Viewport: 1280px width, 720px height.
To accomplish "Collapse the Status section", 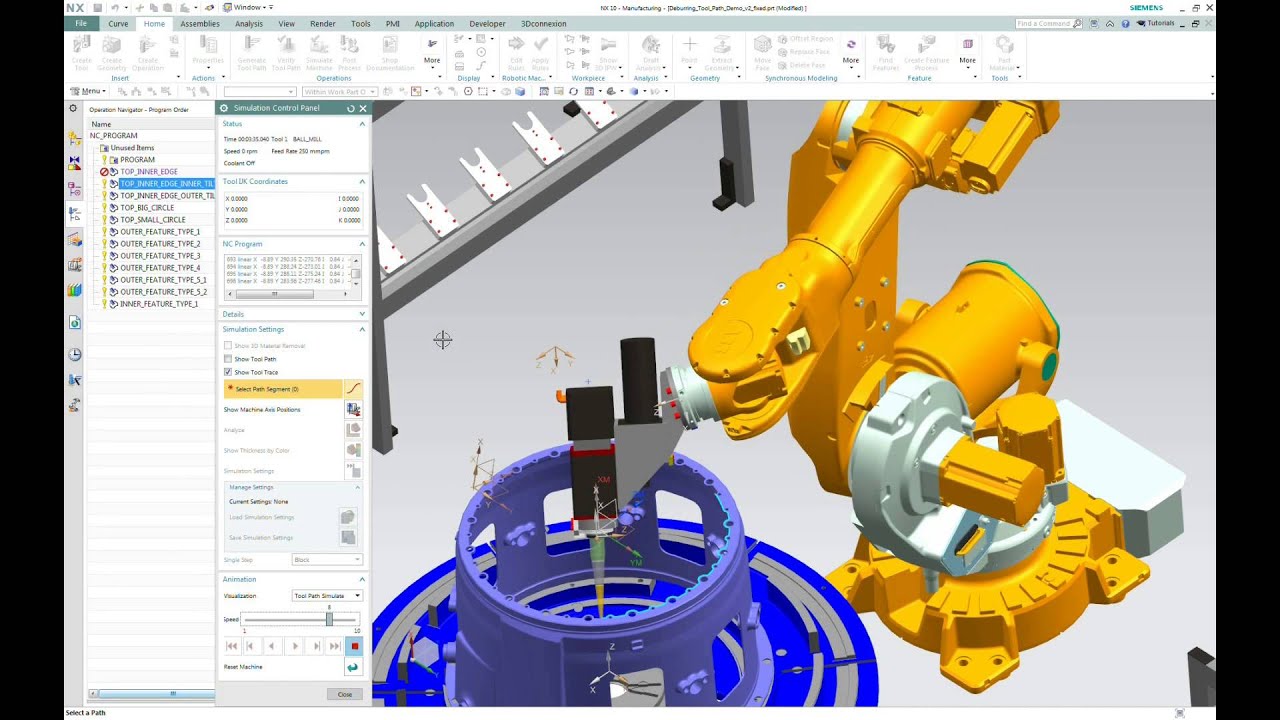I will tap(362, 124).
